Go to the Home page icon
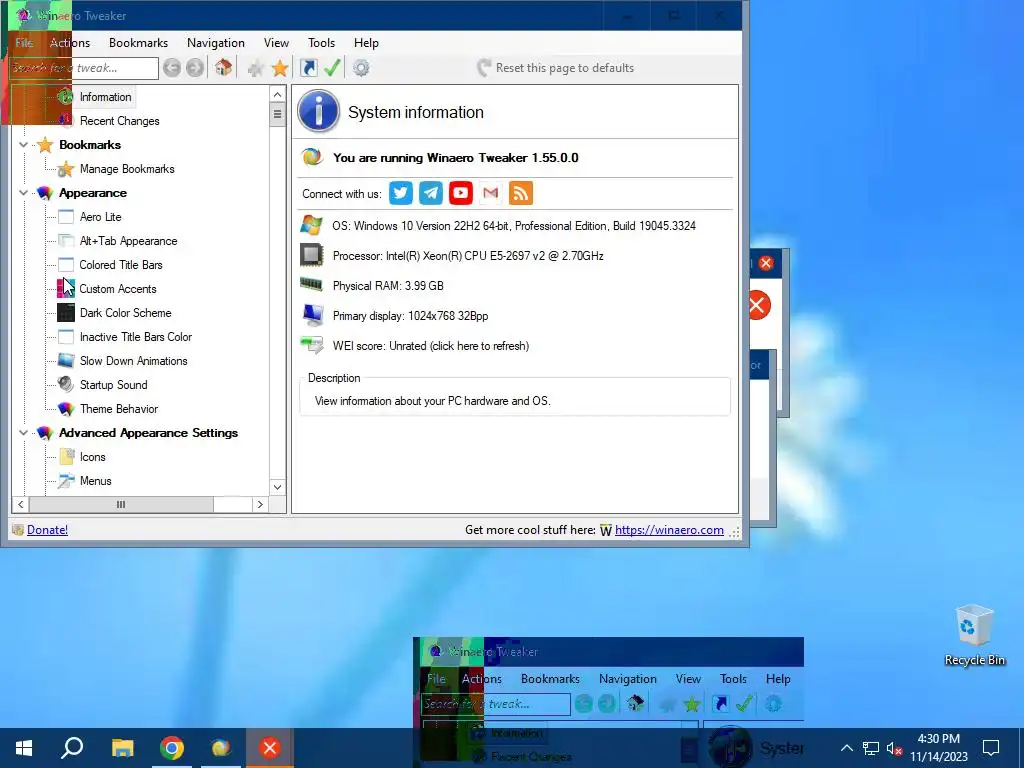This screenshot has height=768, width=1024. 223,67
